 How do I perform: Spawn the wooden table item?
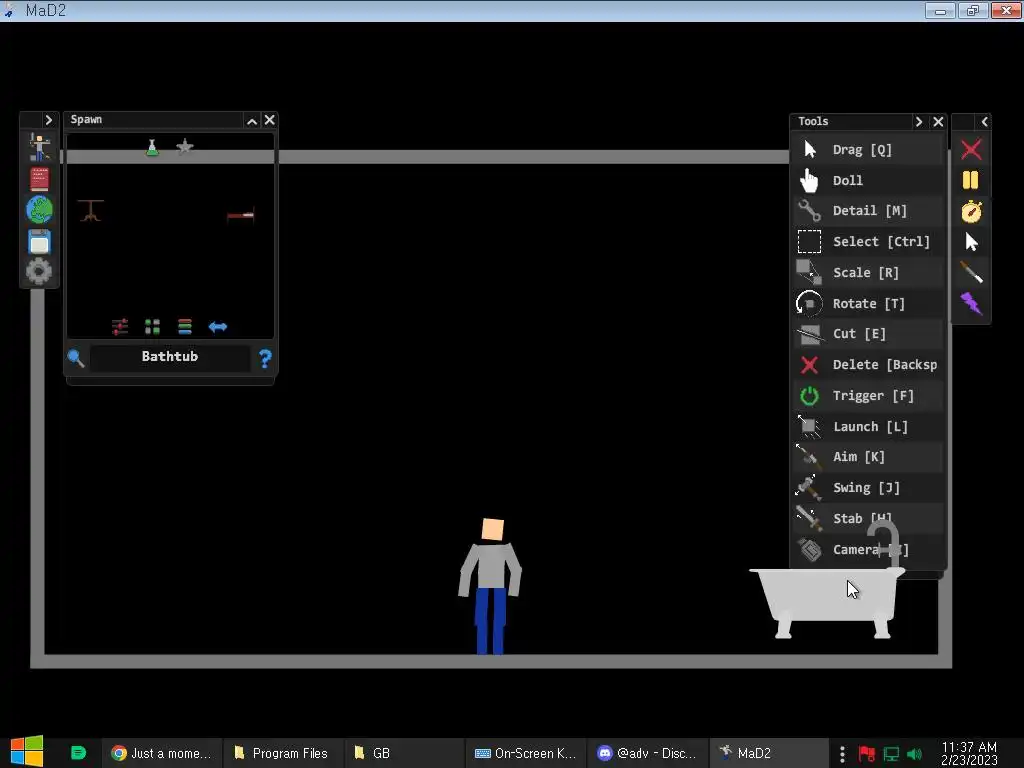coord(90,210)
